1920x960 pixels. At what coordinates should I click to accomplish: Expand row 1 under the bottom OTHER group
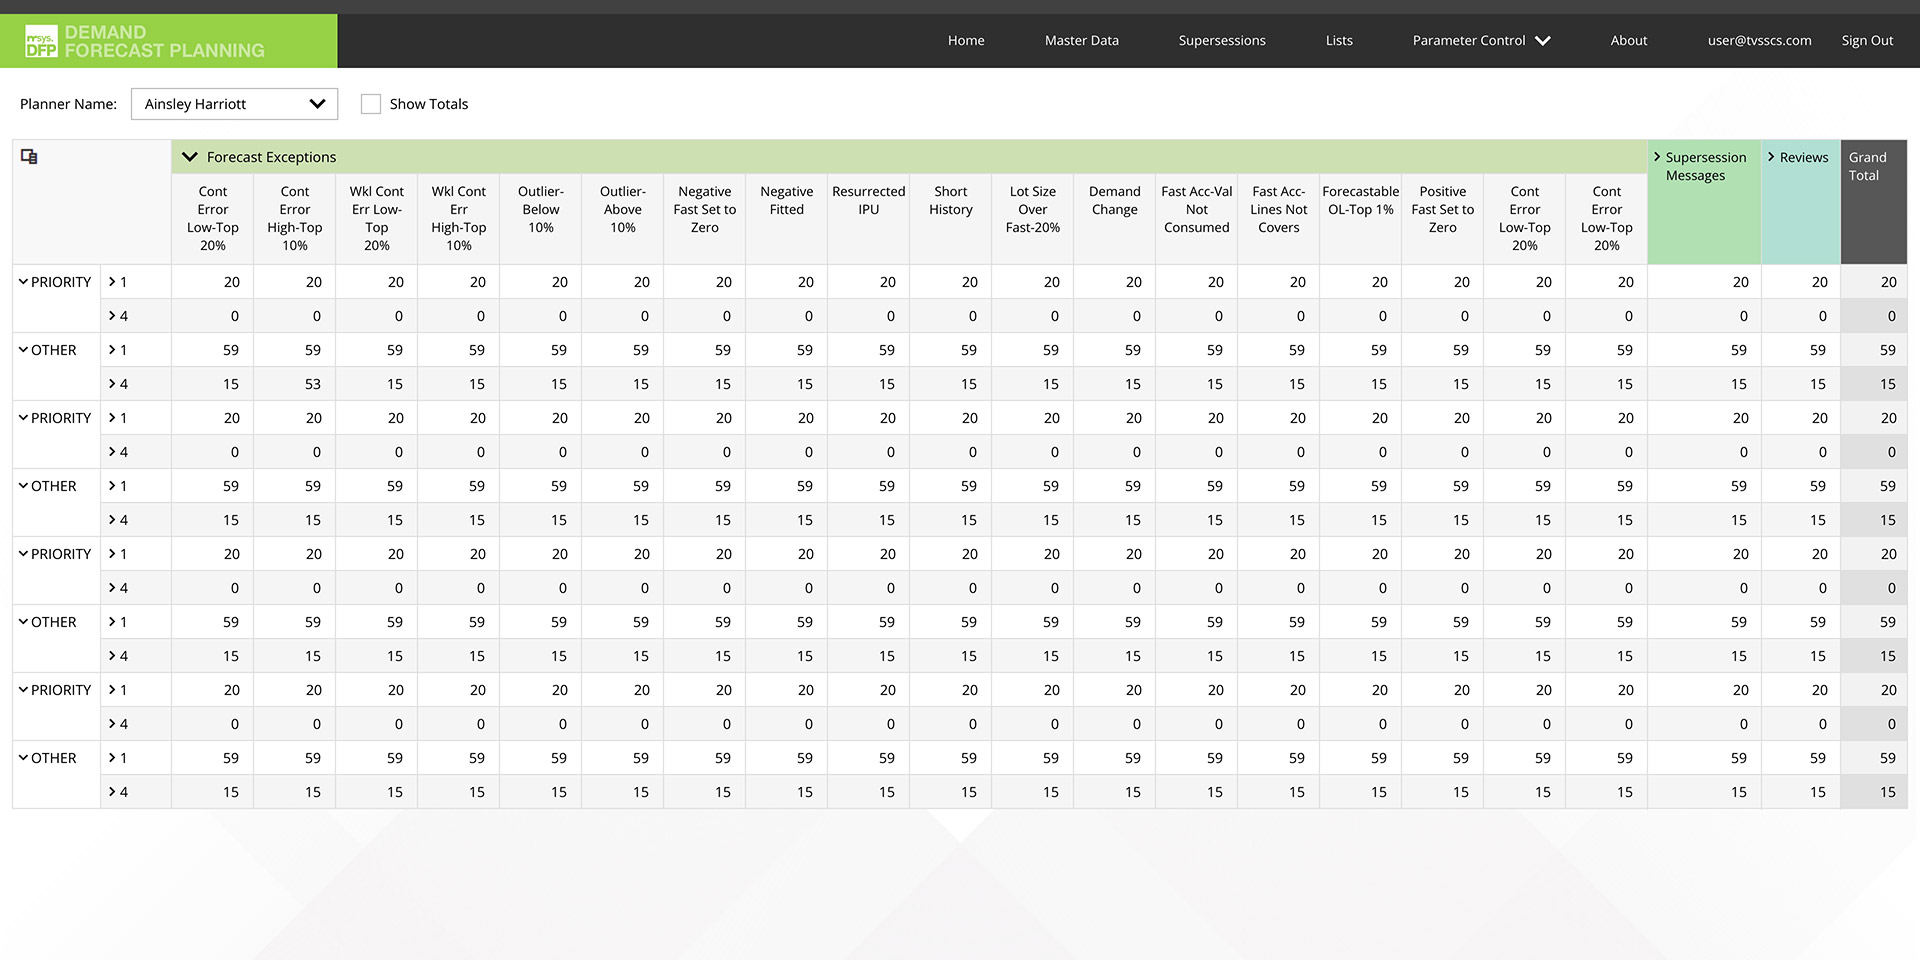(x=112, y=758)
